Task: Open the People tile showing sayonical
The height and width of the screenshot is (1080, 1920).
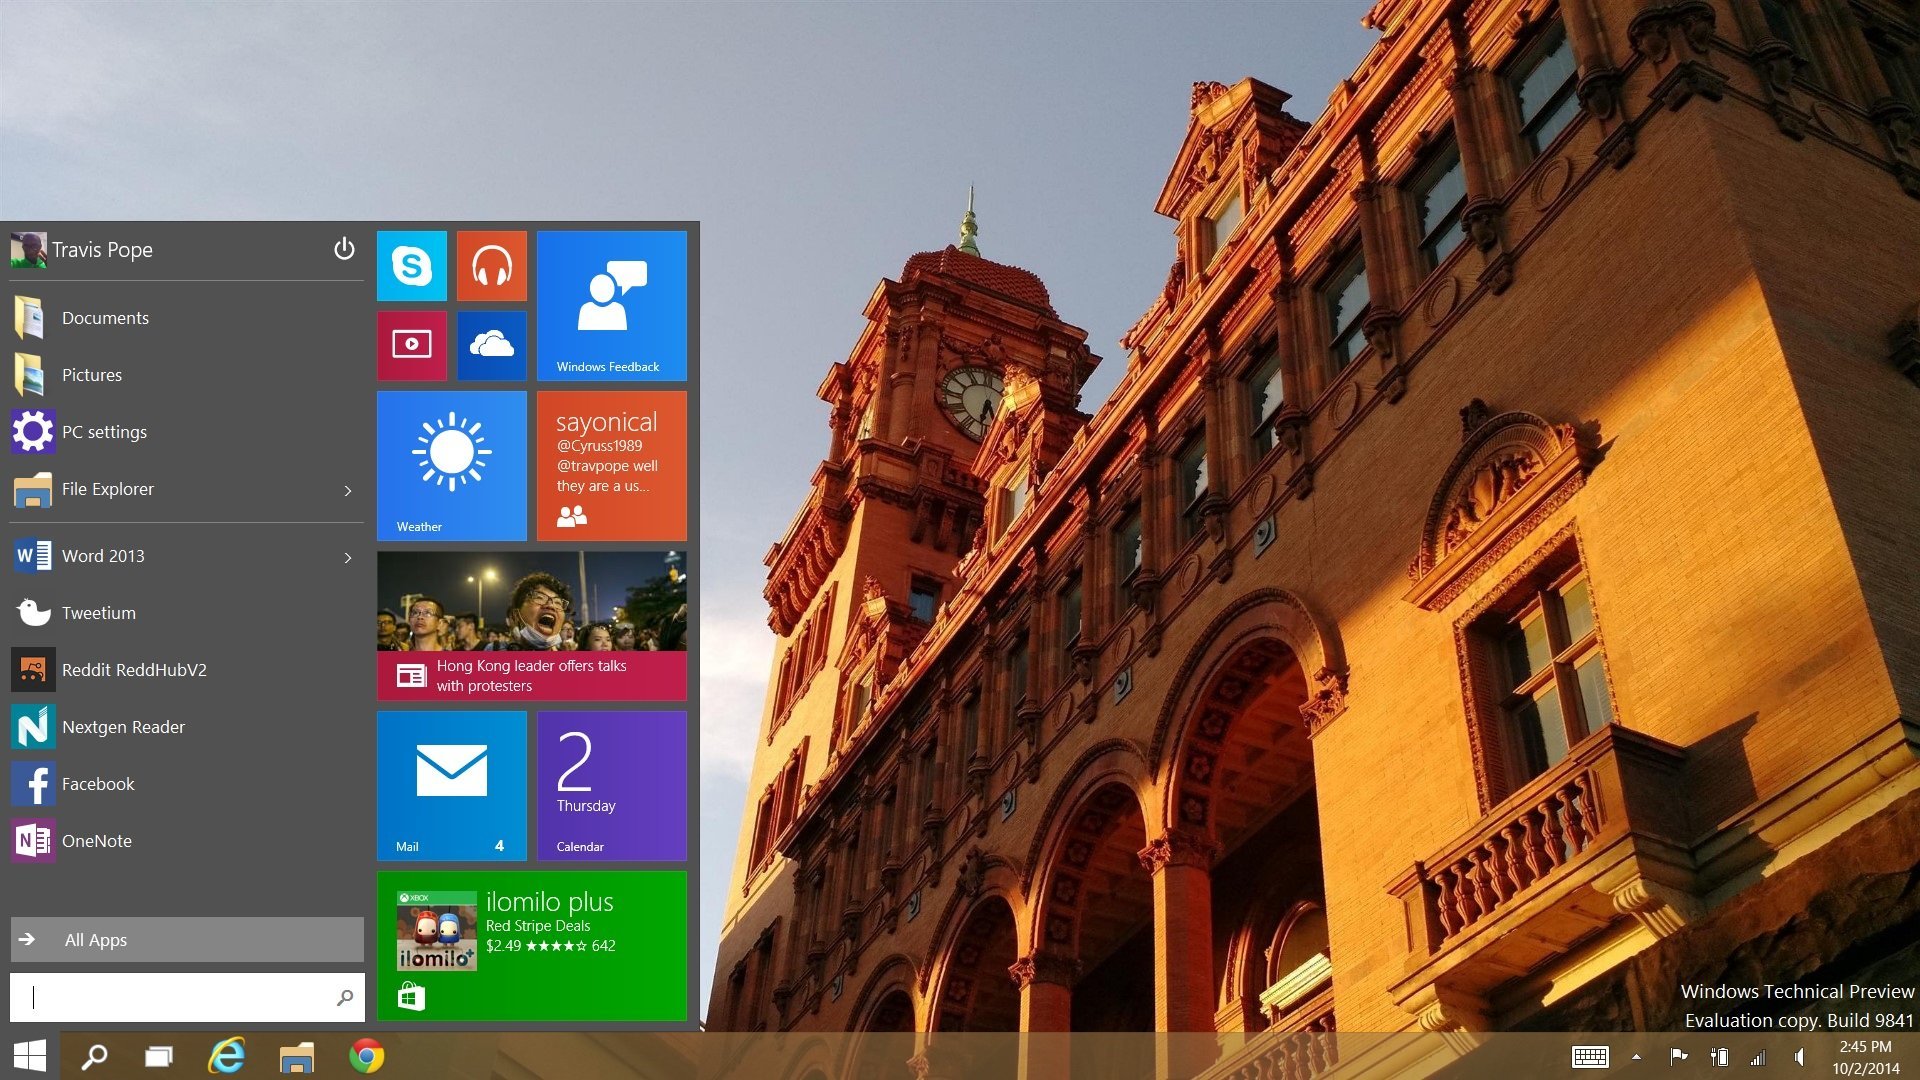Action: click(611, 466)
